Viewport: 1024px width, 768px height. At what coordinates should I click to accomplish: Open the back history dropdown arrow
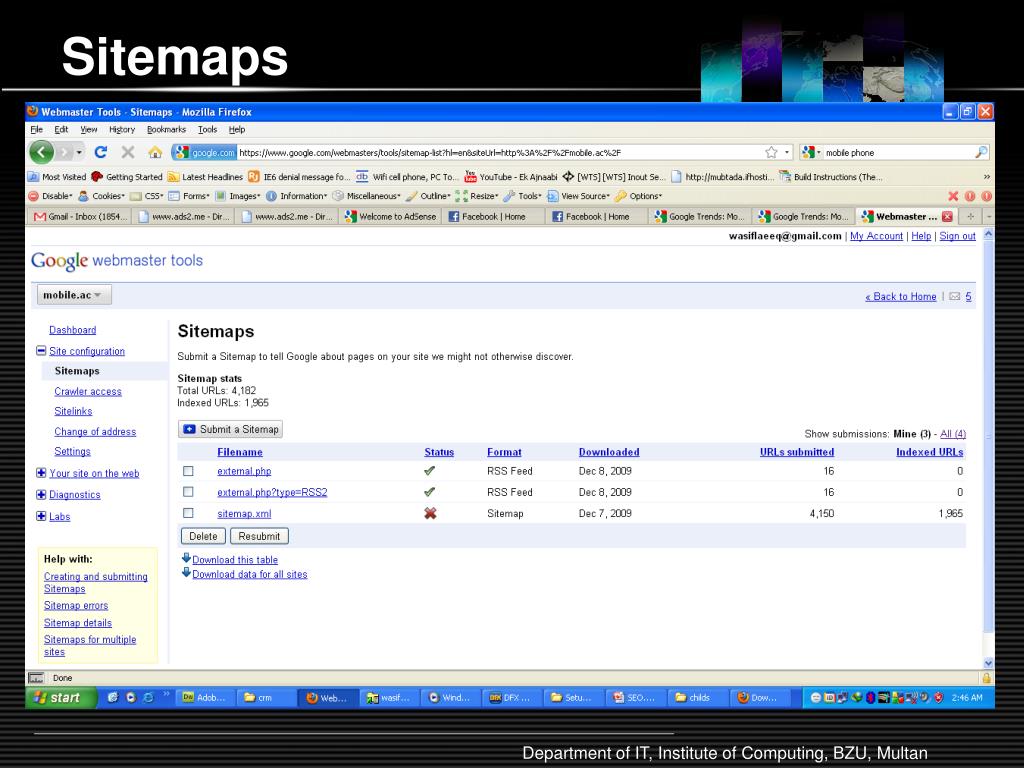(x=79, y=153)
